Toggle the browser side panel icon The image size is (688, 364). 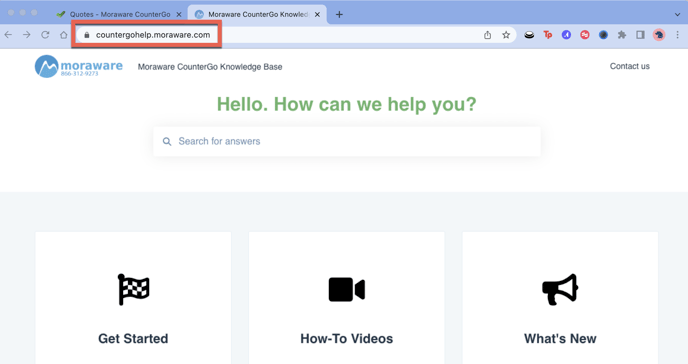pos(641,35)
